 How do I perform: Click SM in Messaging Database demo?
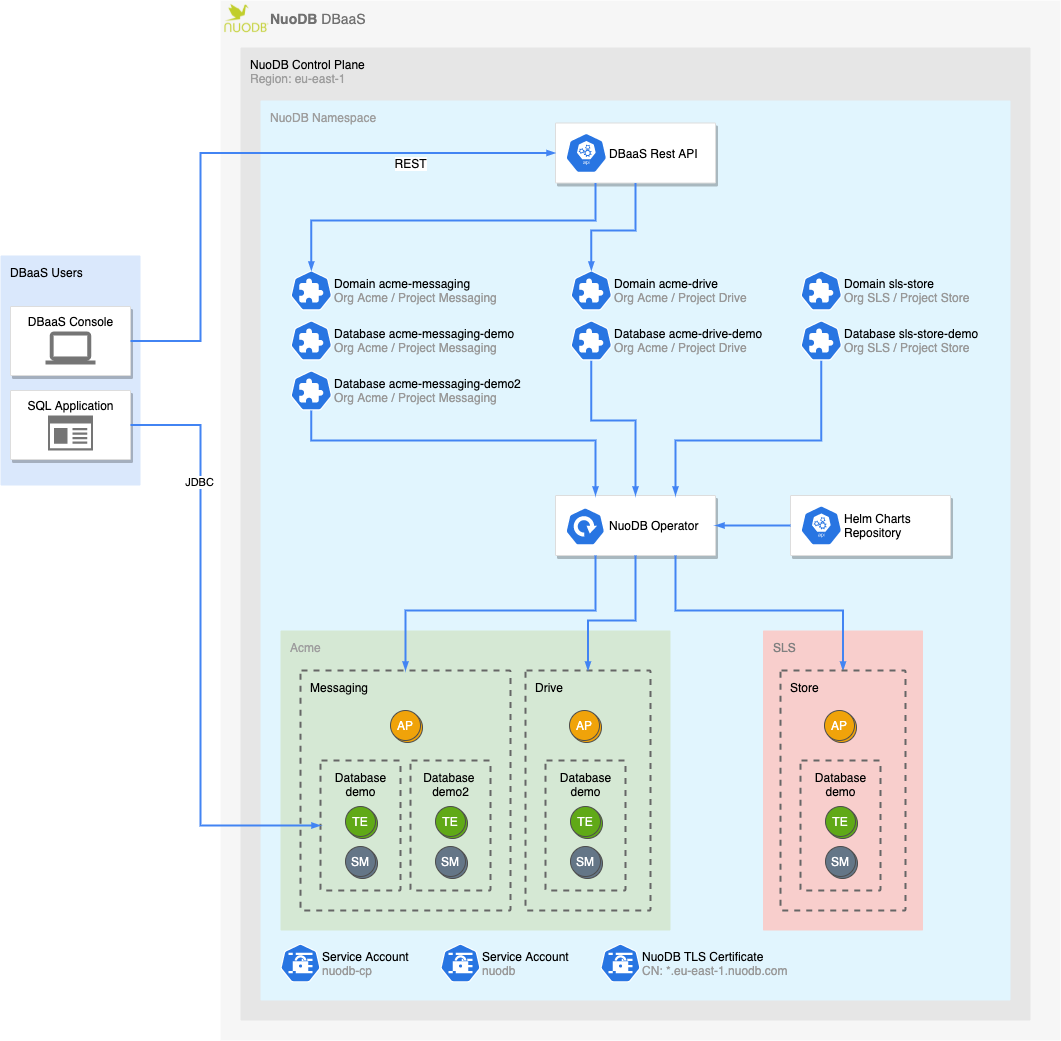click(361, 862)
